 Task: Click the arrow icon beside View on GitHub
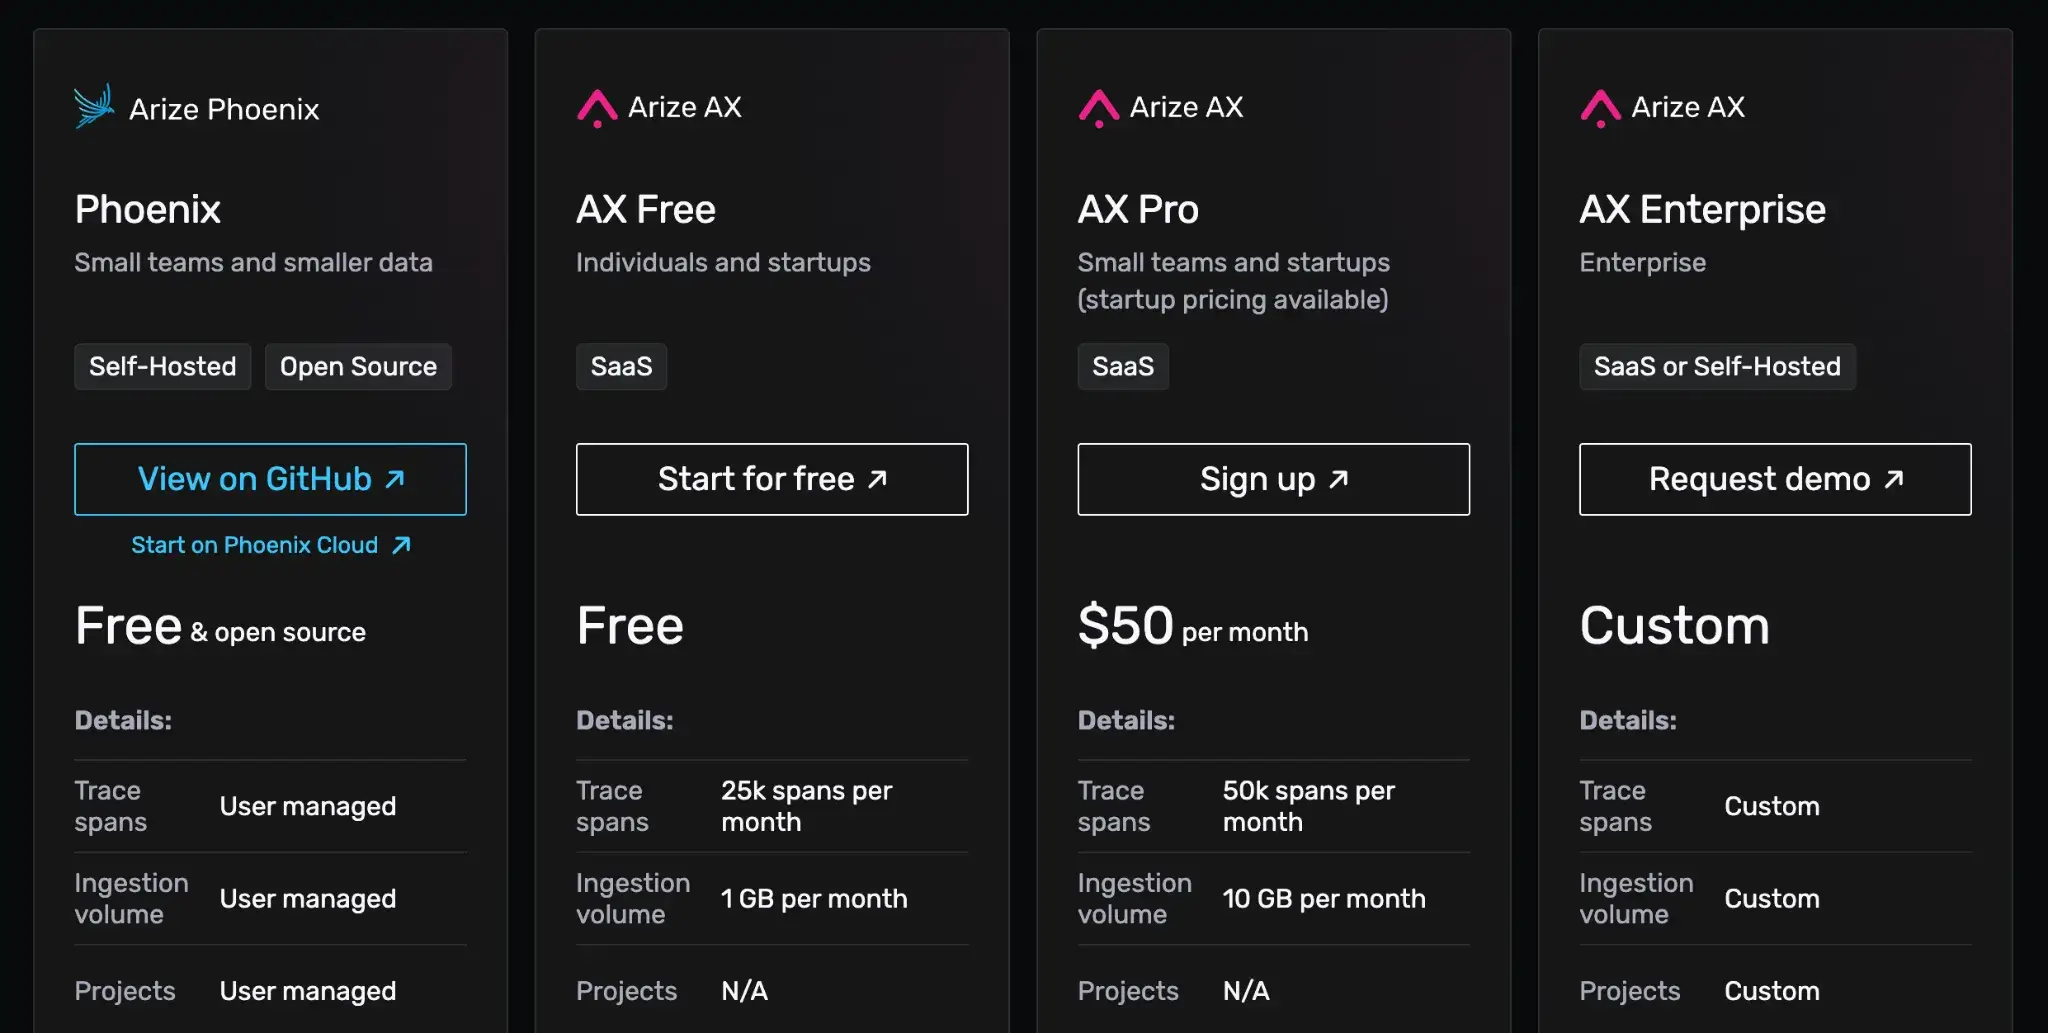point(395,479)
